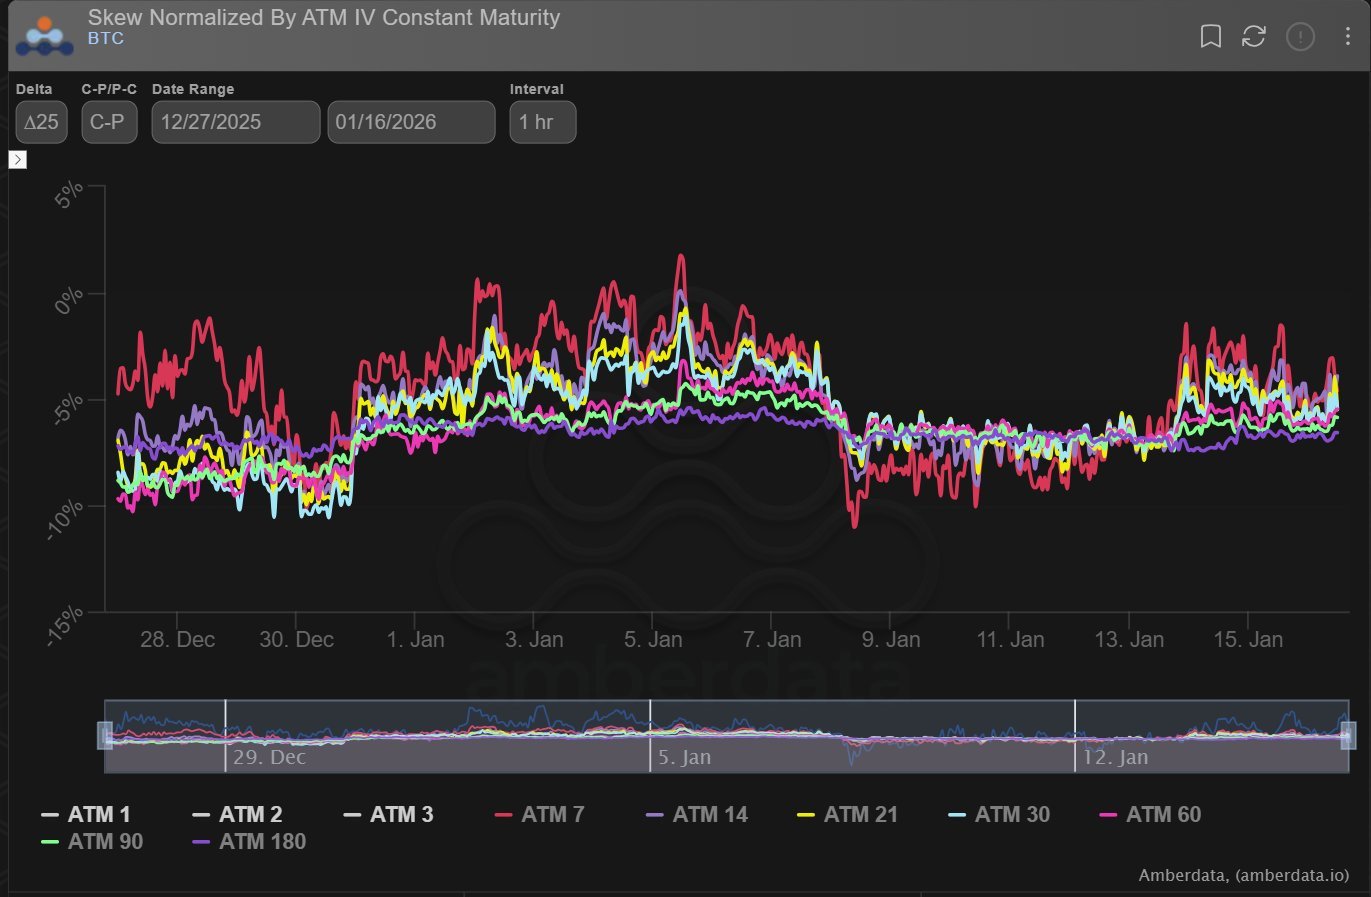This screenshot has width=1371, height=897.
Task: Open the three-dot options menu
Action: pos(1347,37)
